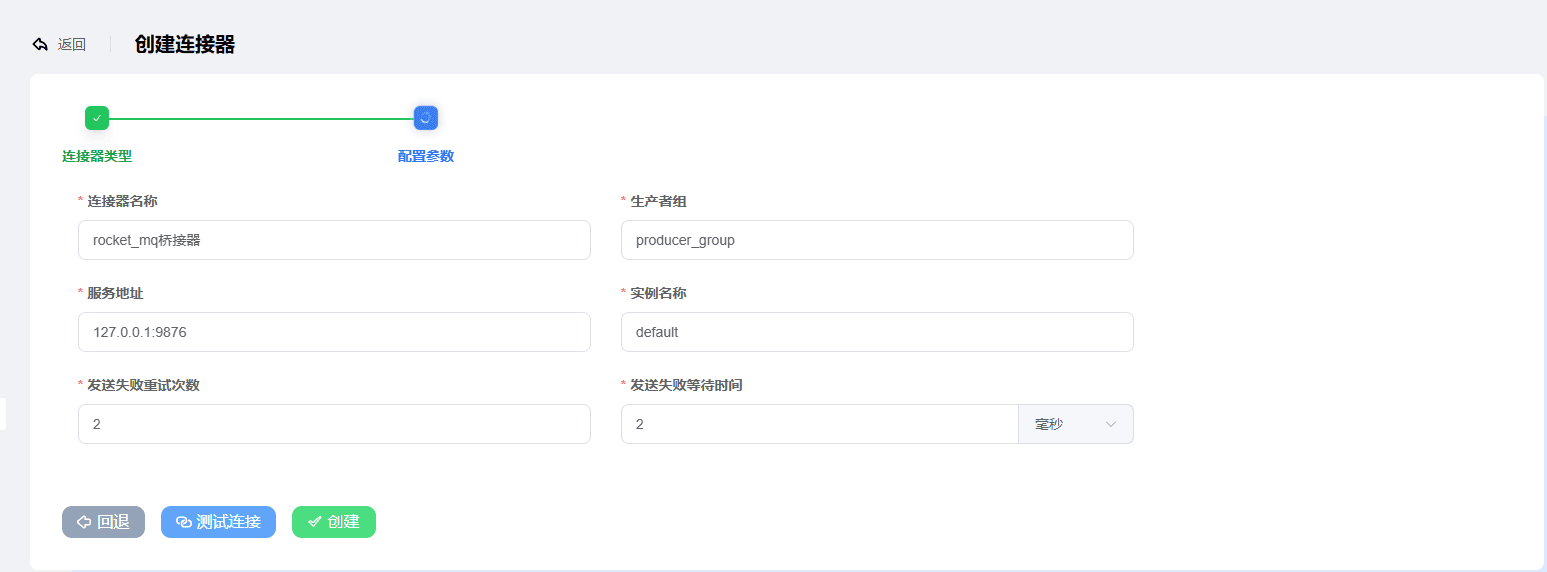
Task: Open the 毫秒 time unit dropdown
Action: tap(1076, 424)
